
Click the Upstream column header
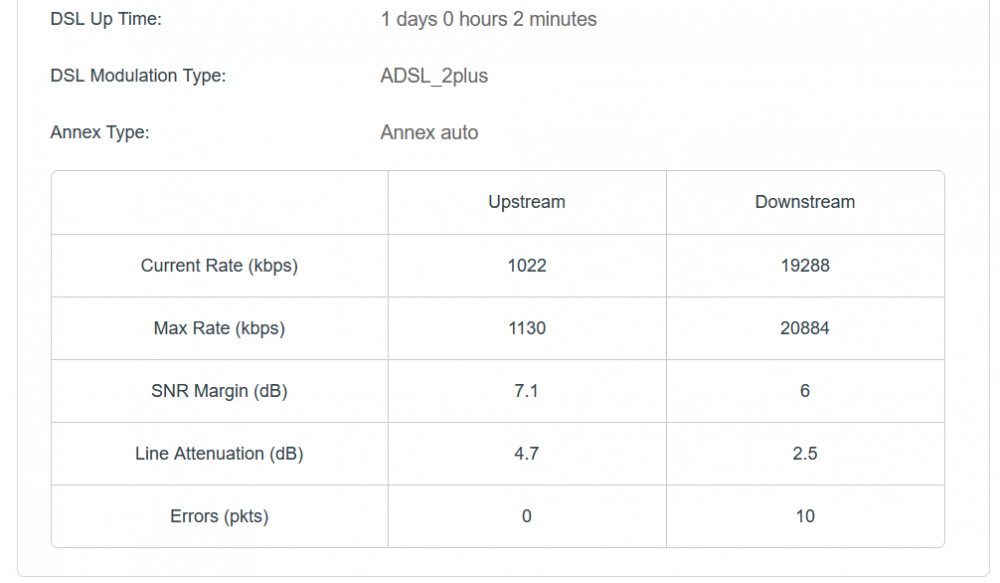click(x=526, y=202)
